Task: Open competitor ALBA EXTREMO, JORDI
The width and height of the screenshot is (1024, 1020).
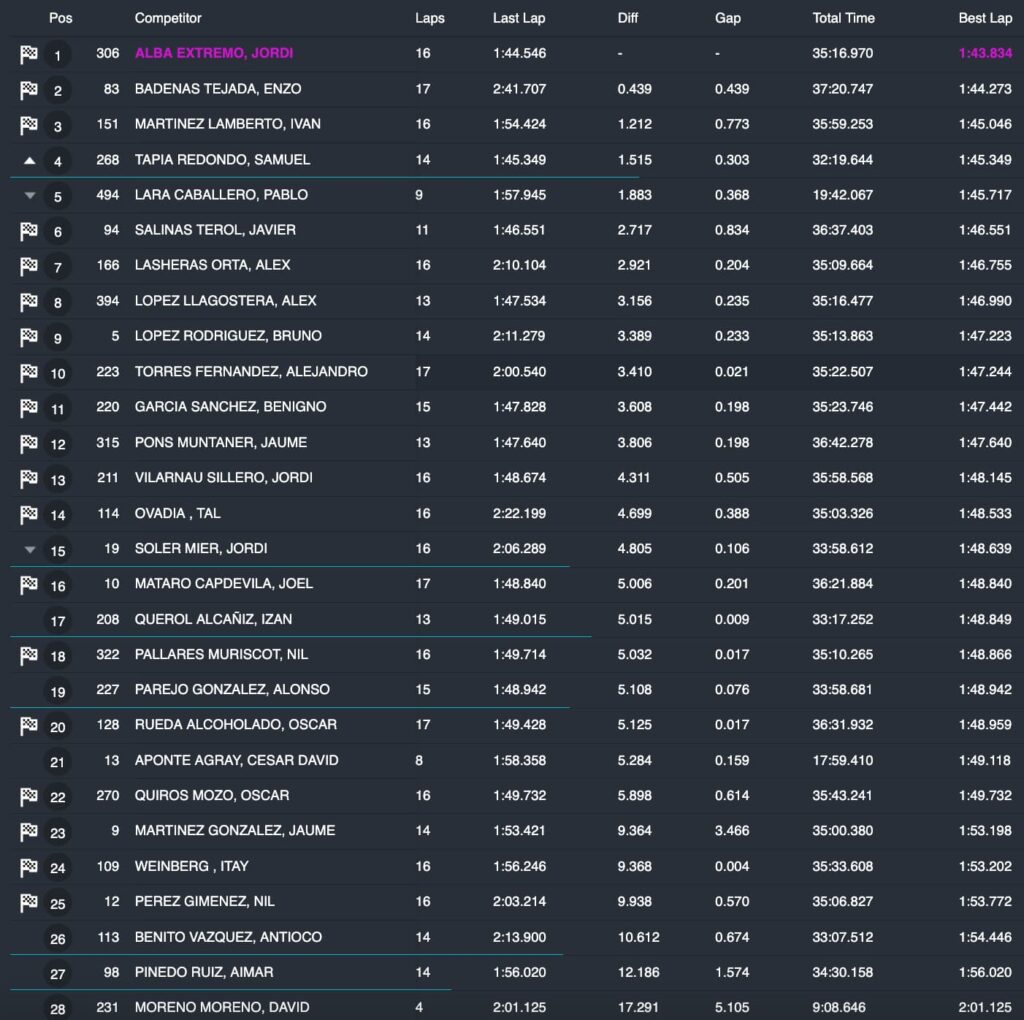Action: coord(214,53)
